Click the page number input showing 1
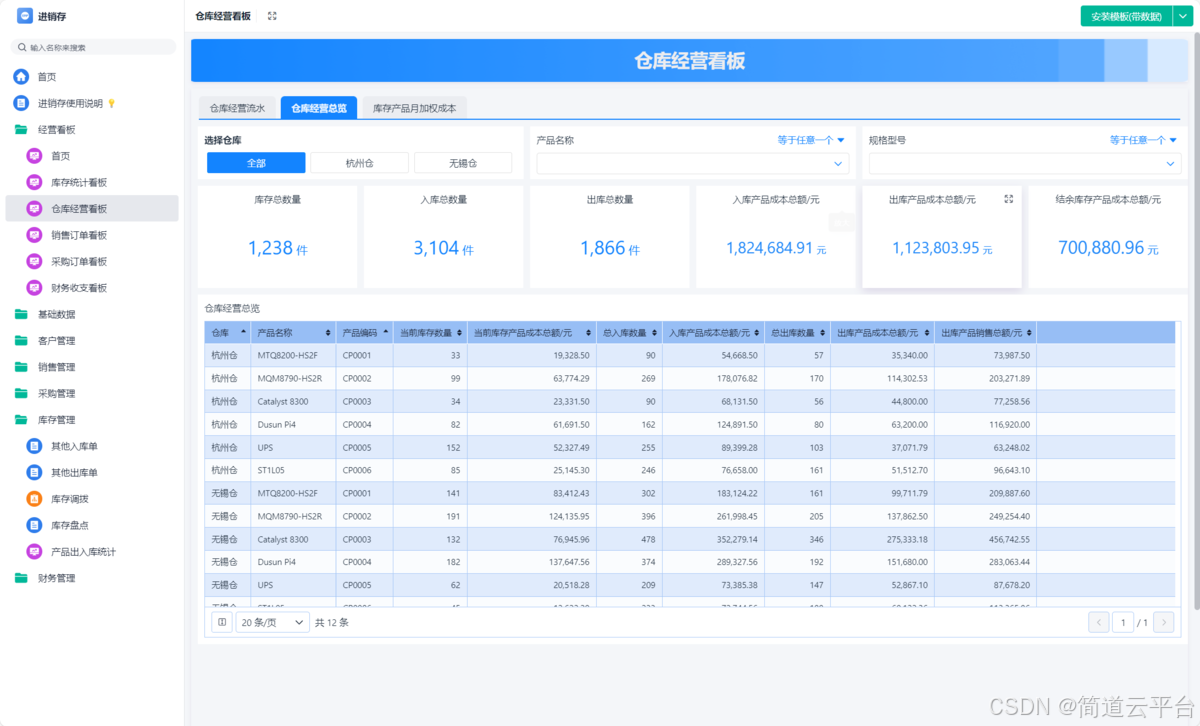The width and height of the screenshot is (1200, 726). click(1124, 622)
